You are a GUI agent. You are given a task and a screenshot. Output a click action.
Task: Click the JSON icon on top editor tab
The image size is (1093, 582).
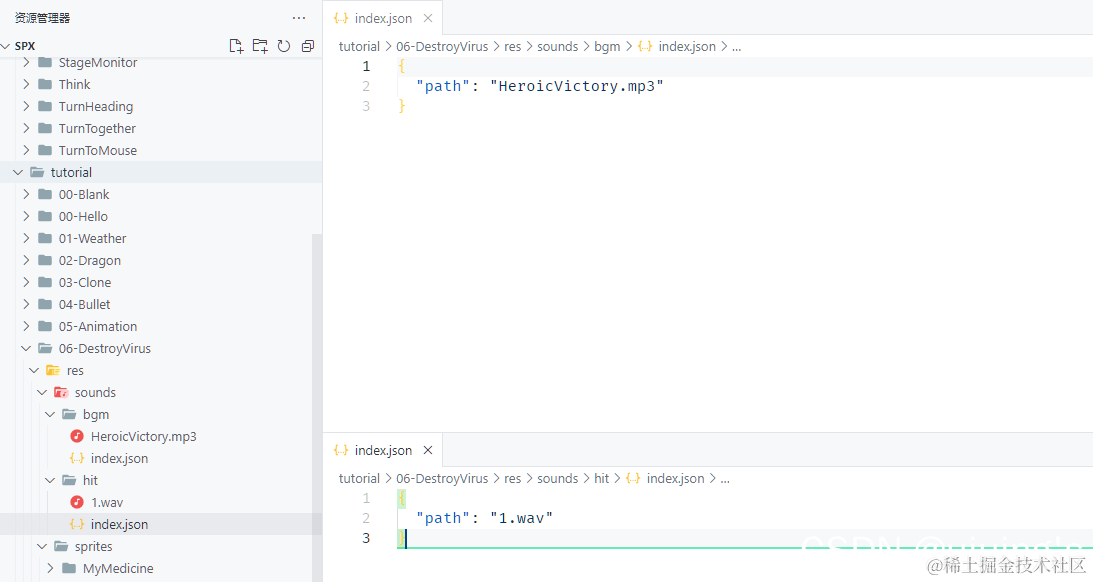(341, 18)
